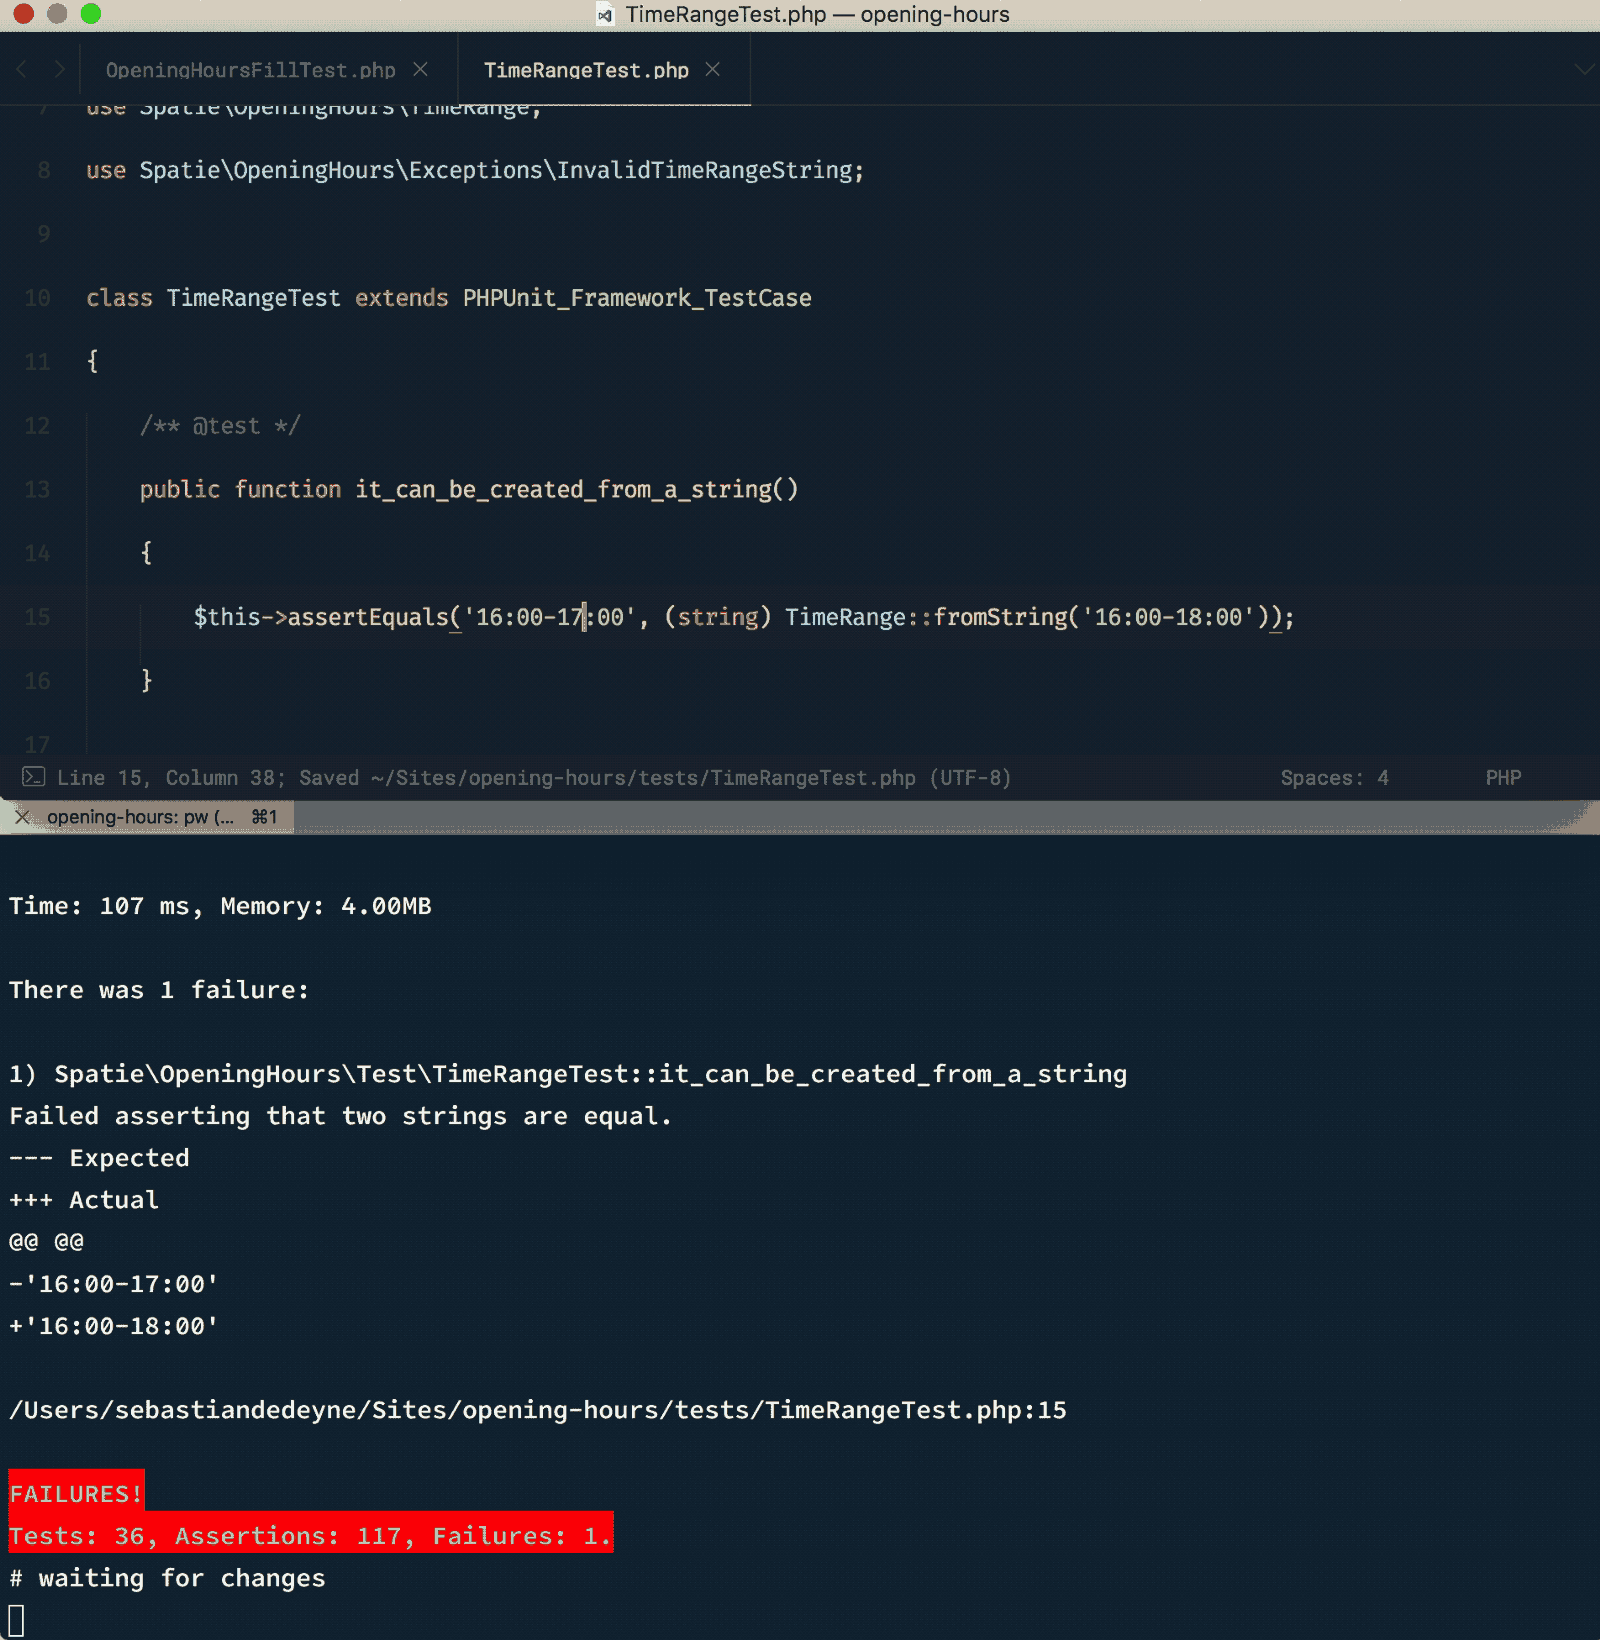1600x1640 pixels.
Task: Switch to the OpeningHoursFillTest.php tab
Action: point(250,70)
